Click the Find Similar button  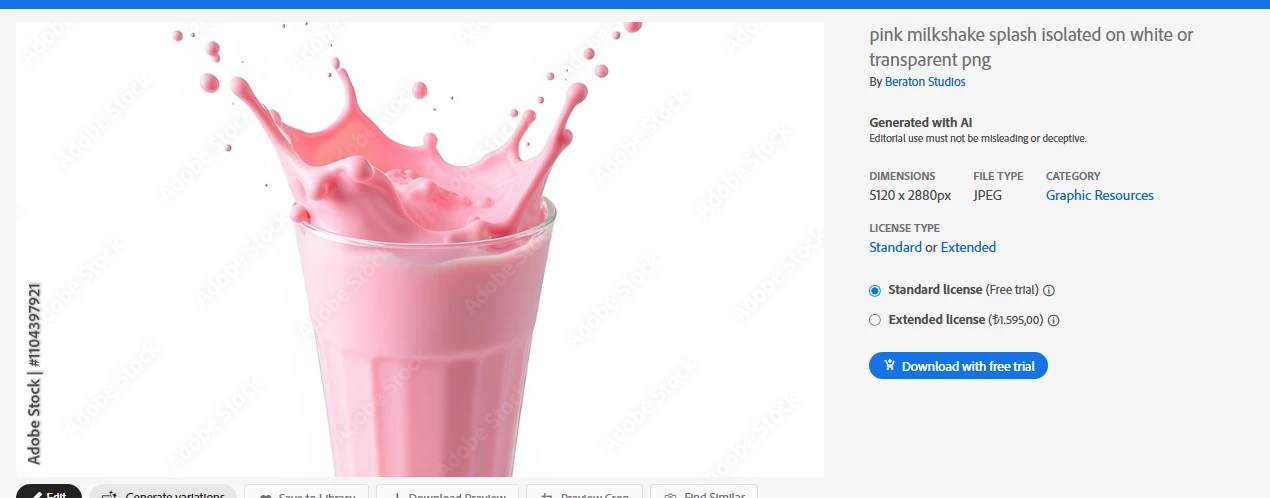(x=704, y=491)
